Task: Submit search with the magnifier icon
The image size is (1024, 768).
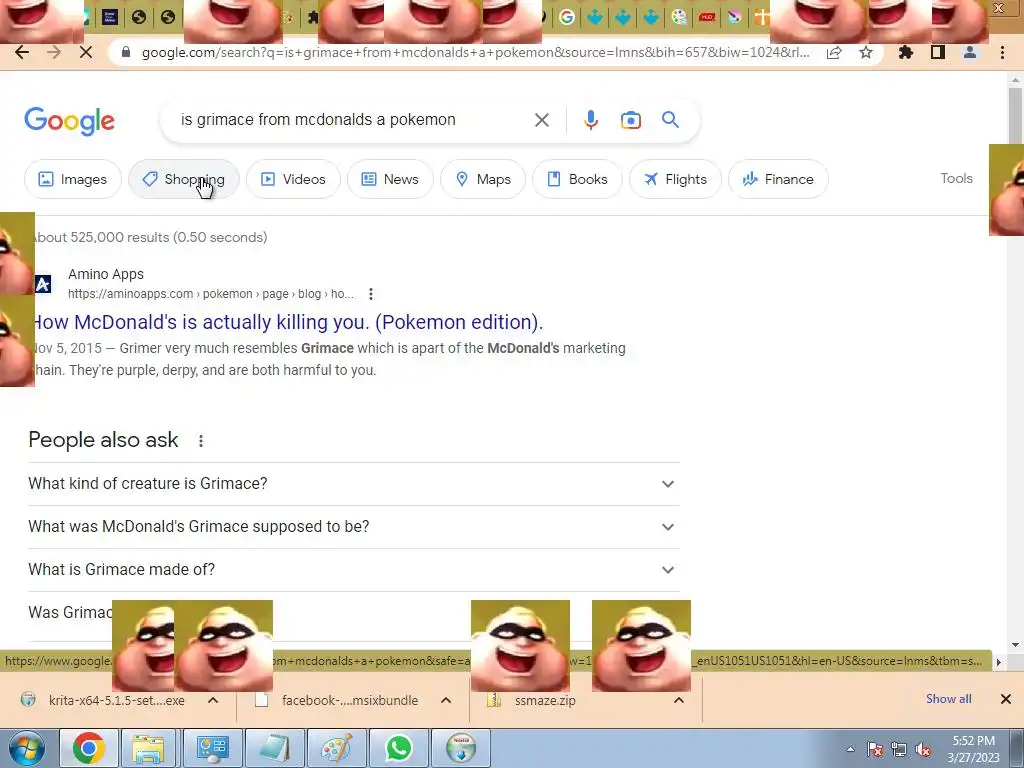Action: (x=670, y=120)
